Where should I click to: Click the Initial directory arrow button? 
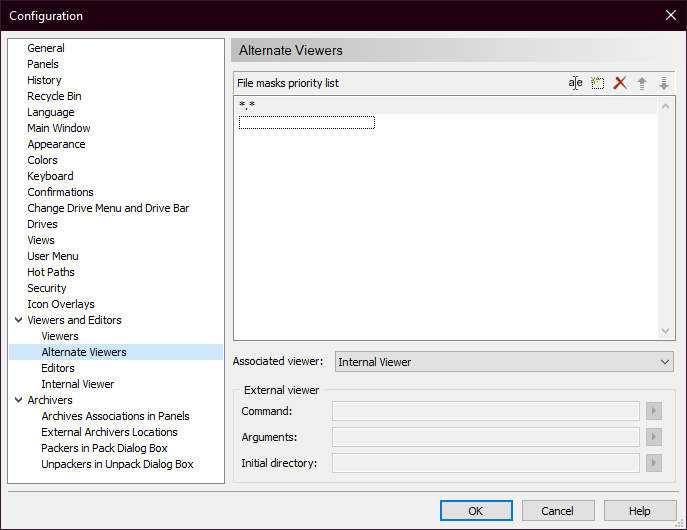[654, 463]
